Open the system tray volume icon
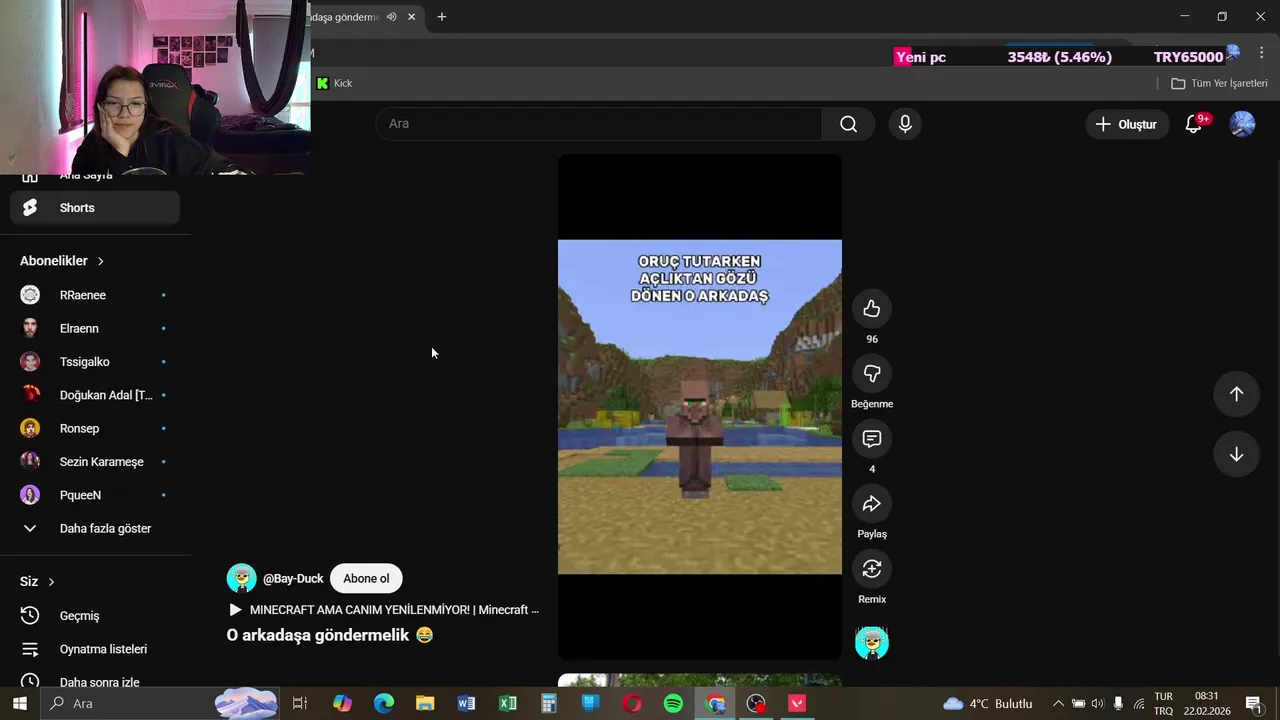 1097,704
